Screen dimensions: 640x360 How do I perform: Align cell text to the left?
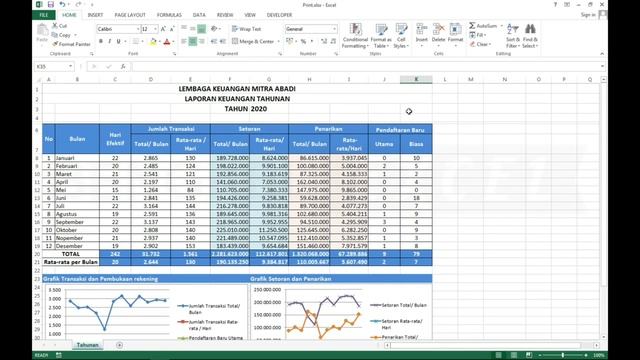pos(184,42)
